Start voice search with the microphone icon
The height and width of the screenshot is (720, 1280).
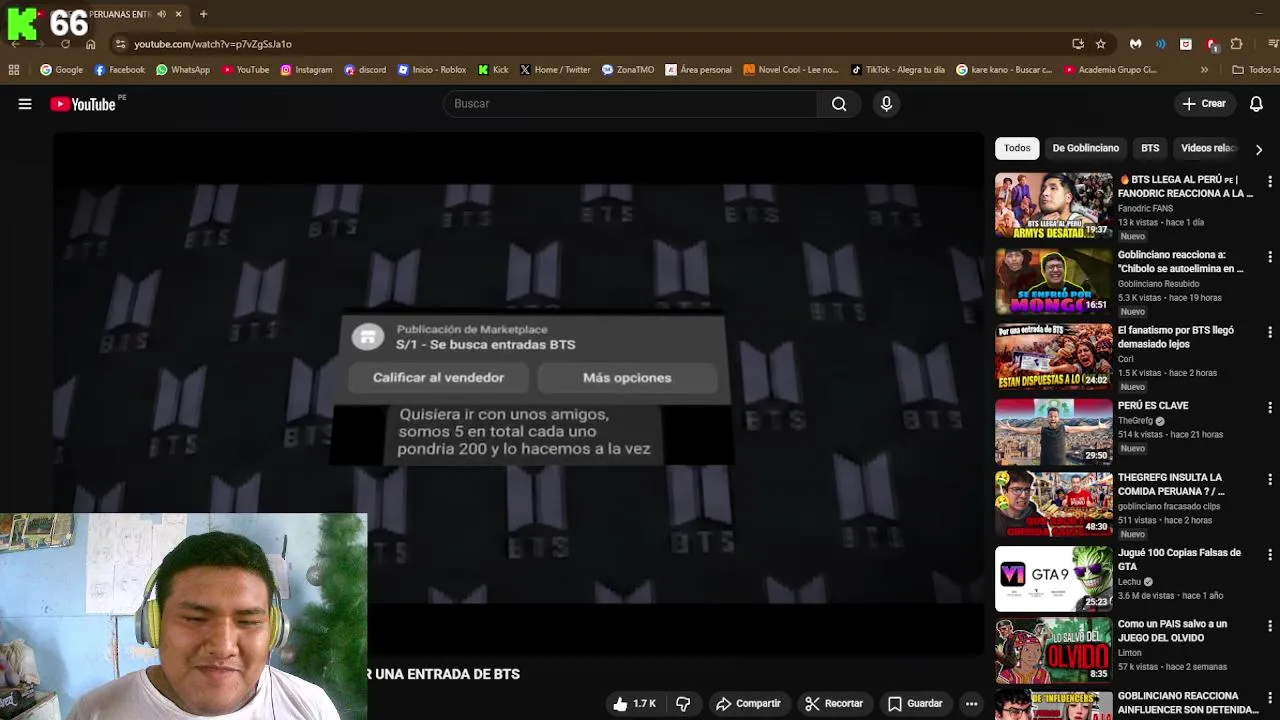pyautogui.click(x=886, y=104)
